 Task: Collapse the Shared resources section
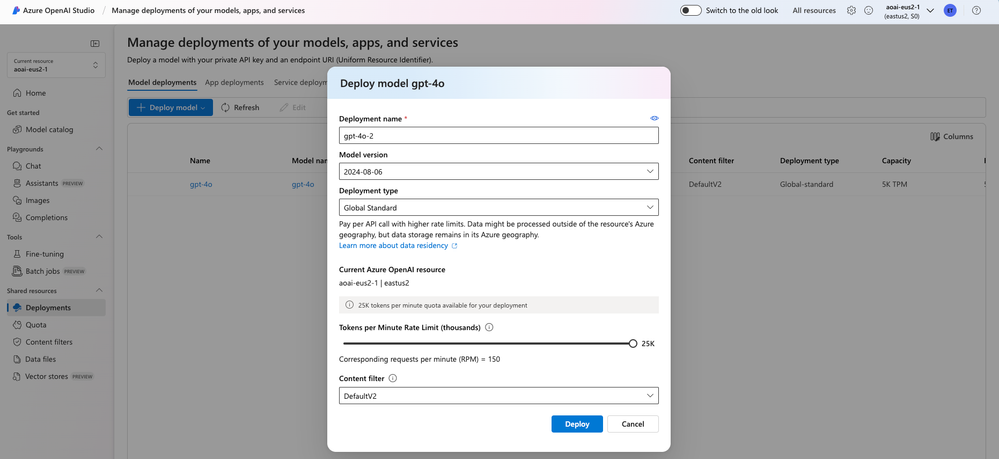99,291
